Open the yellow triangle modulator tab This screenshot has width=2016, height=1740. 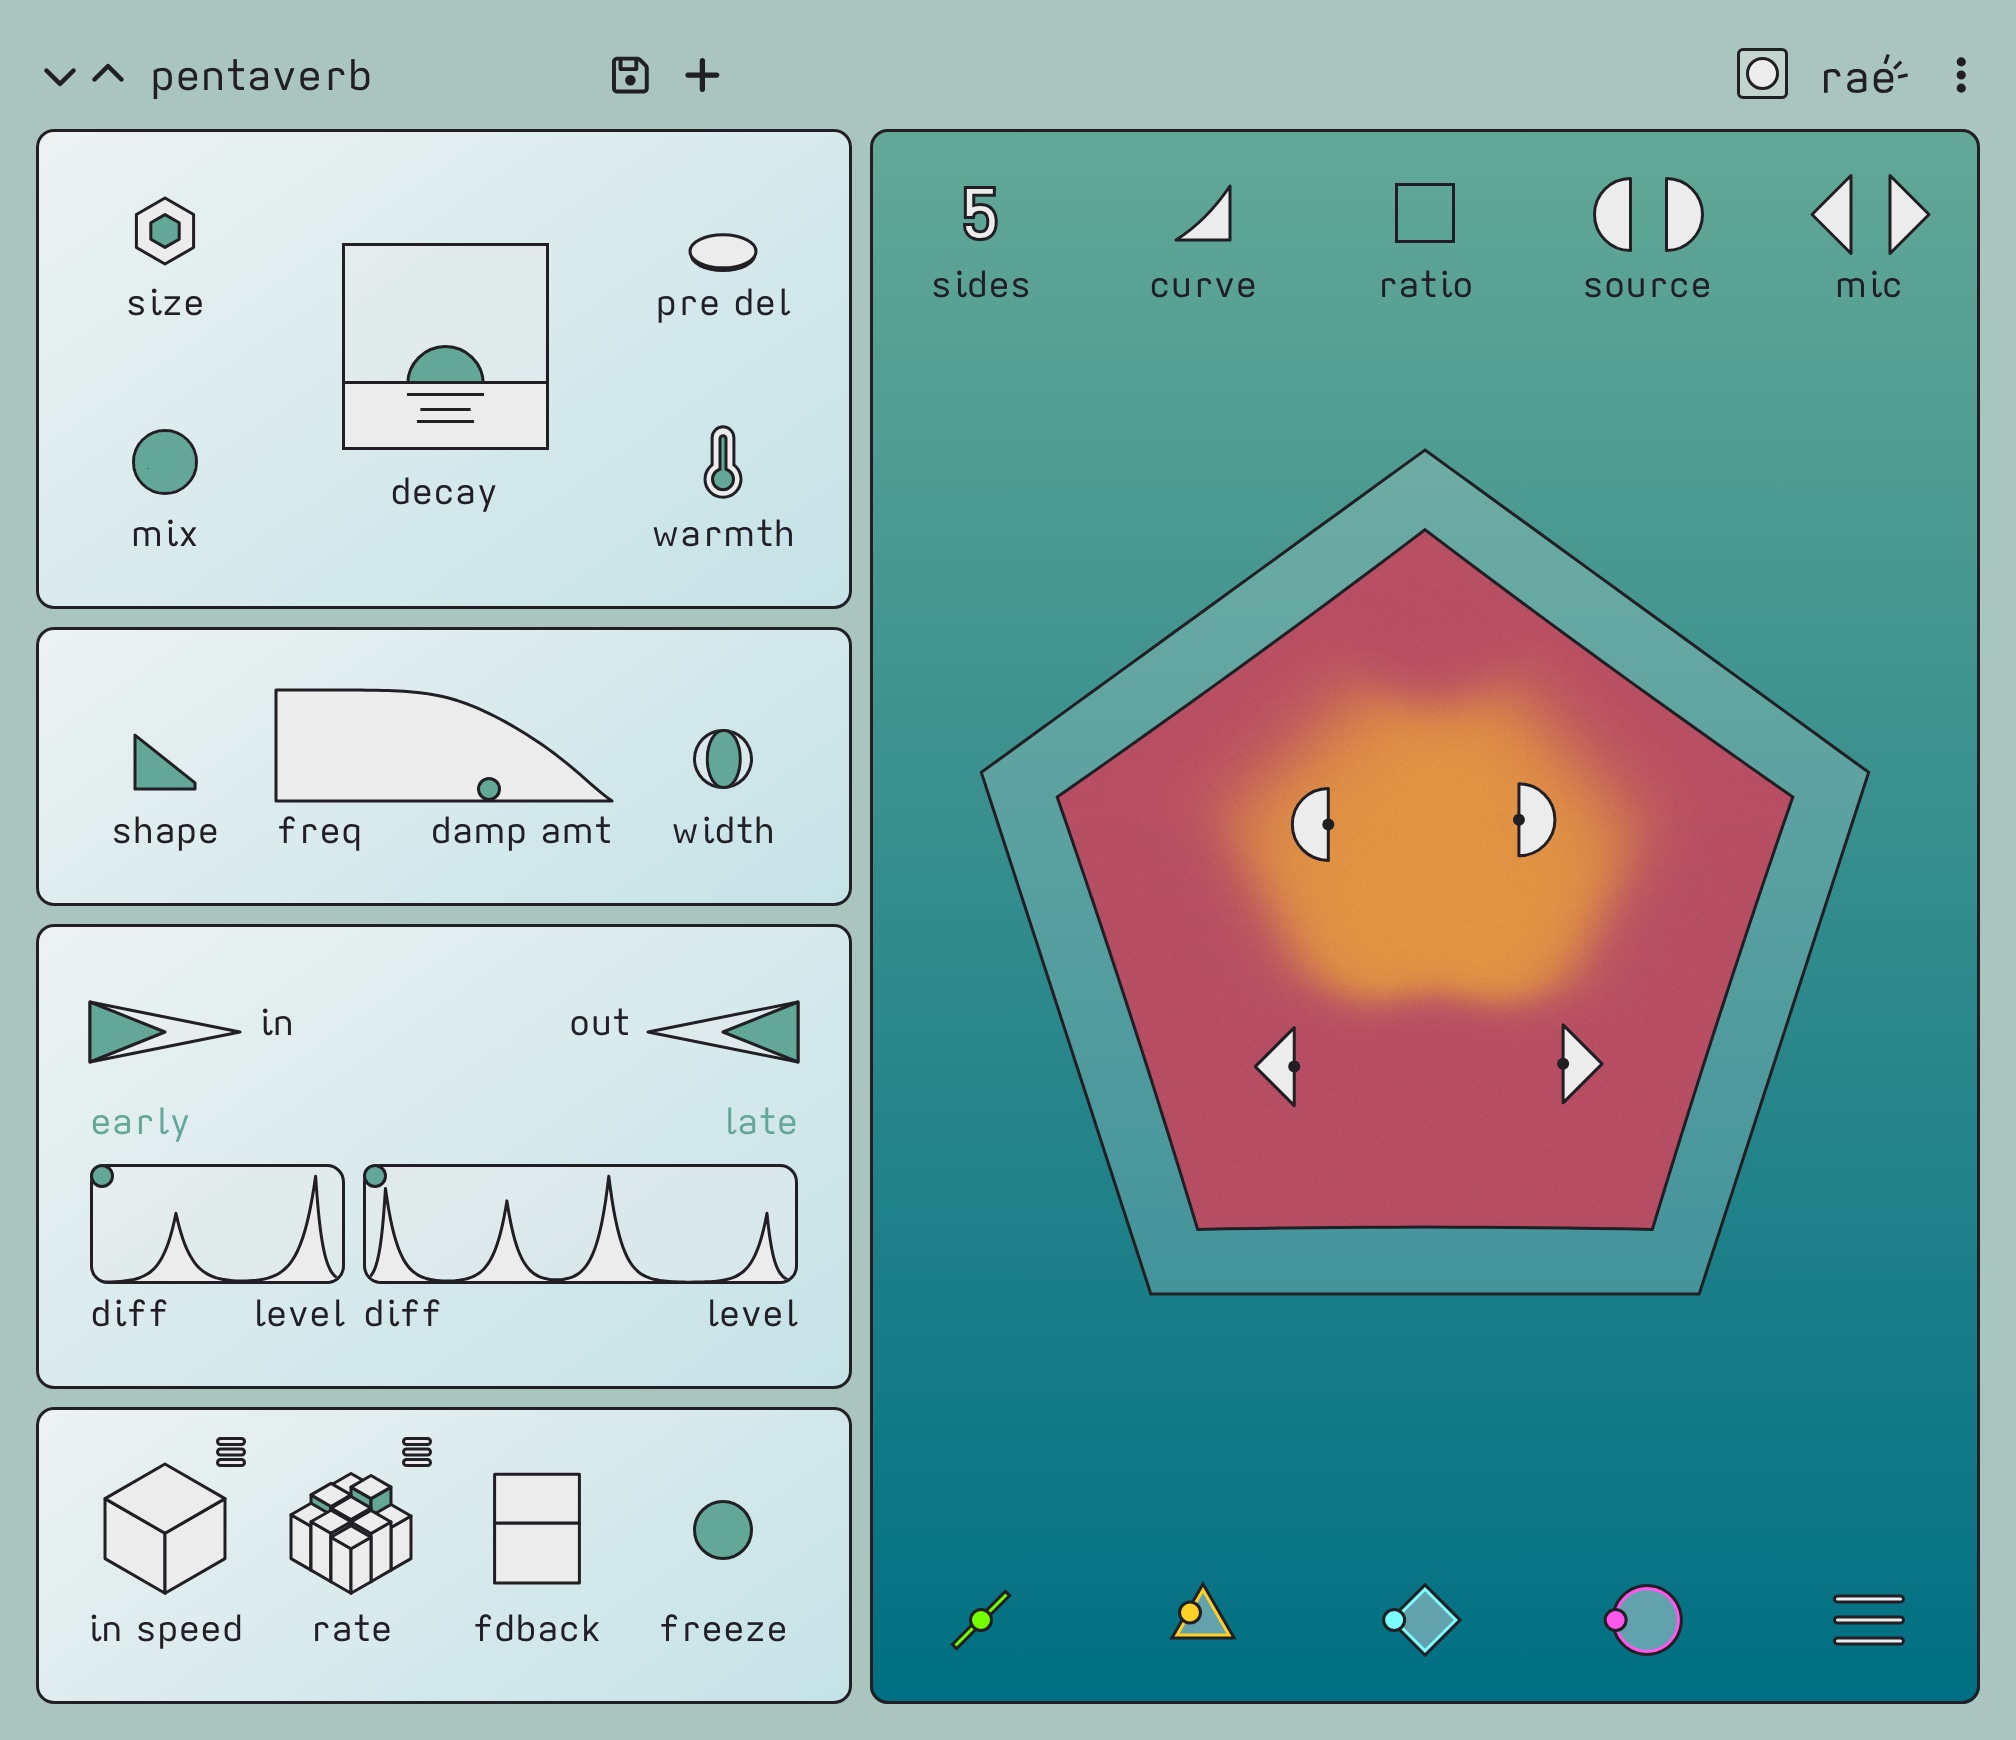coord(1203,1612)
